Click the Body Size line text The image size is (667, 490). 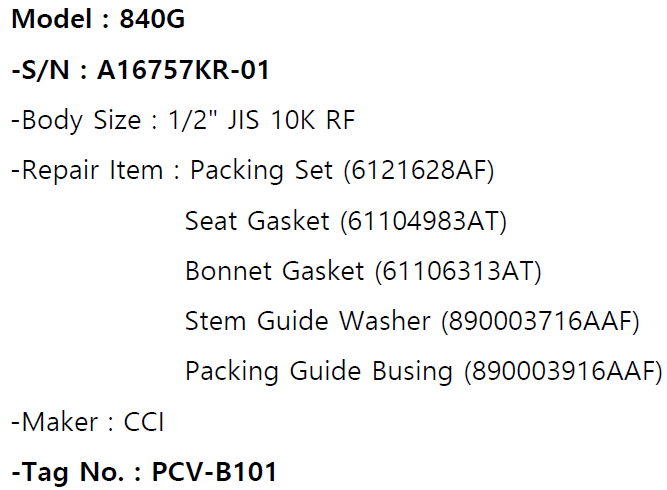pyautogui.click(x=183, y=120)
